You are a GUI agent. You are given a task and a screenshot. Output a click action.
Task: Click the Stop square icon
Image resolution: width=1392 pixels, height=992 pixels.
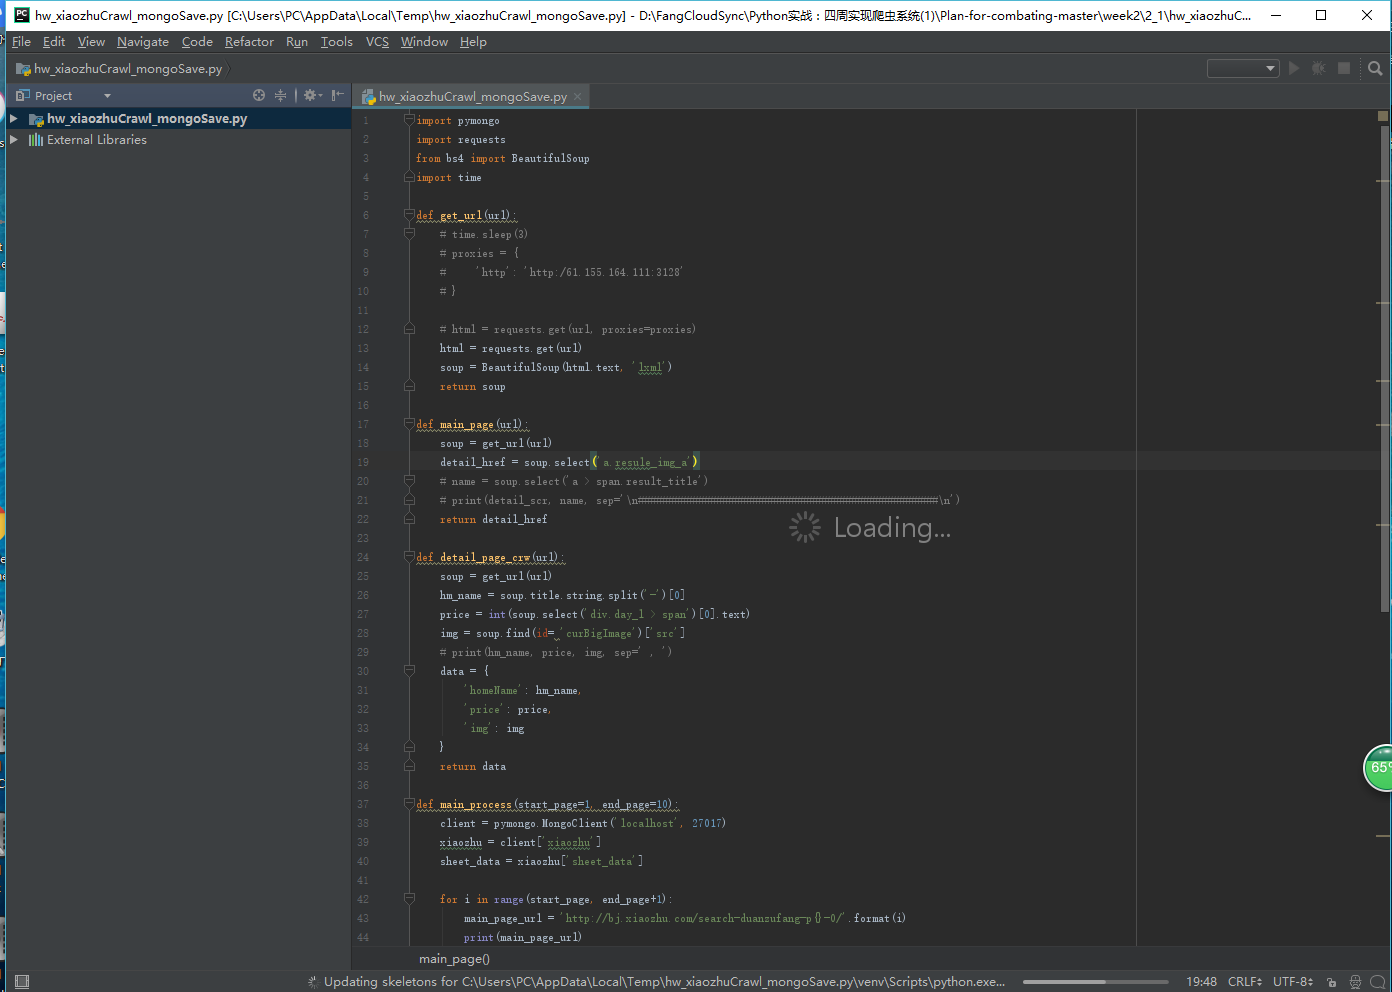[1344, 68]
